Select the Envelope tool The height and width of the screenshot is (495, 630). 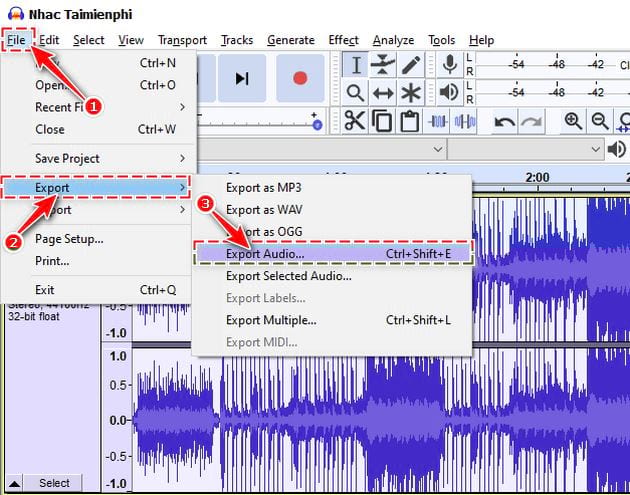[382, 65]
